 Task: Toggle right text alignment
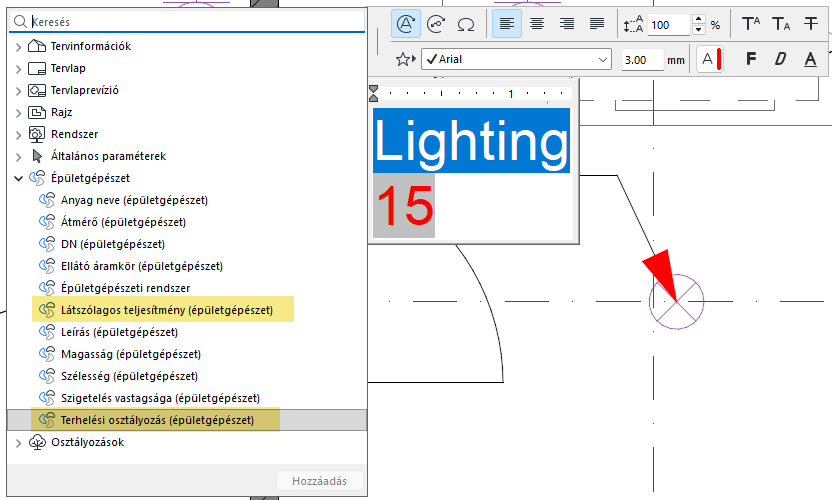(567, 24)
